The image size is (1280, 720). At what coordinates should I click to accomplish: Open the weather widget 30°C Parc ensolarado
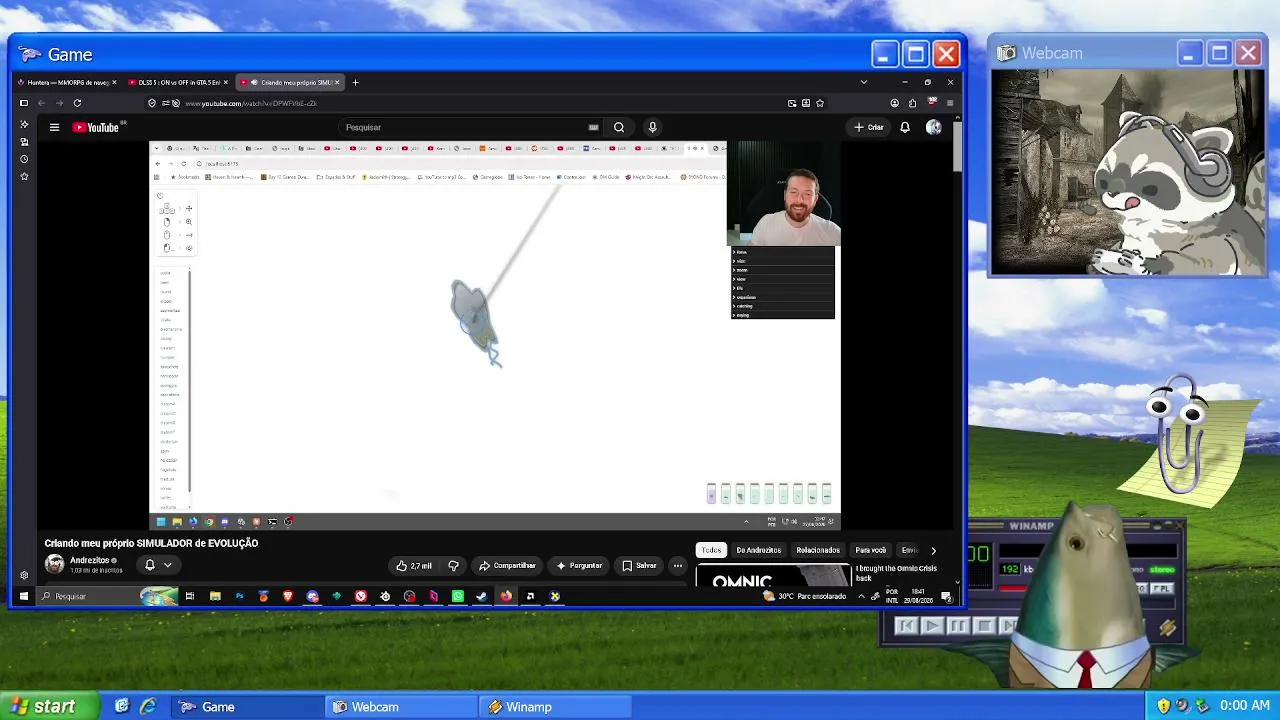pyautogui.click(x=805, y=596)
